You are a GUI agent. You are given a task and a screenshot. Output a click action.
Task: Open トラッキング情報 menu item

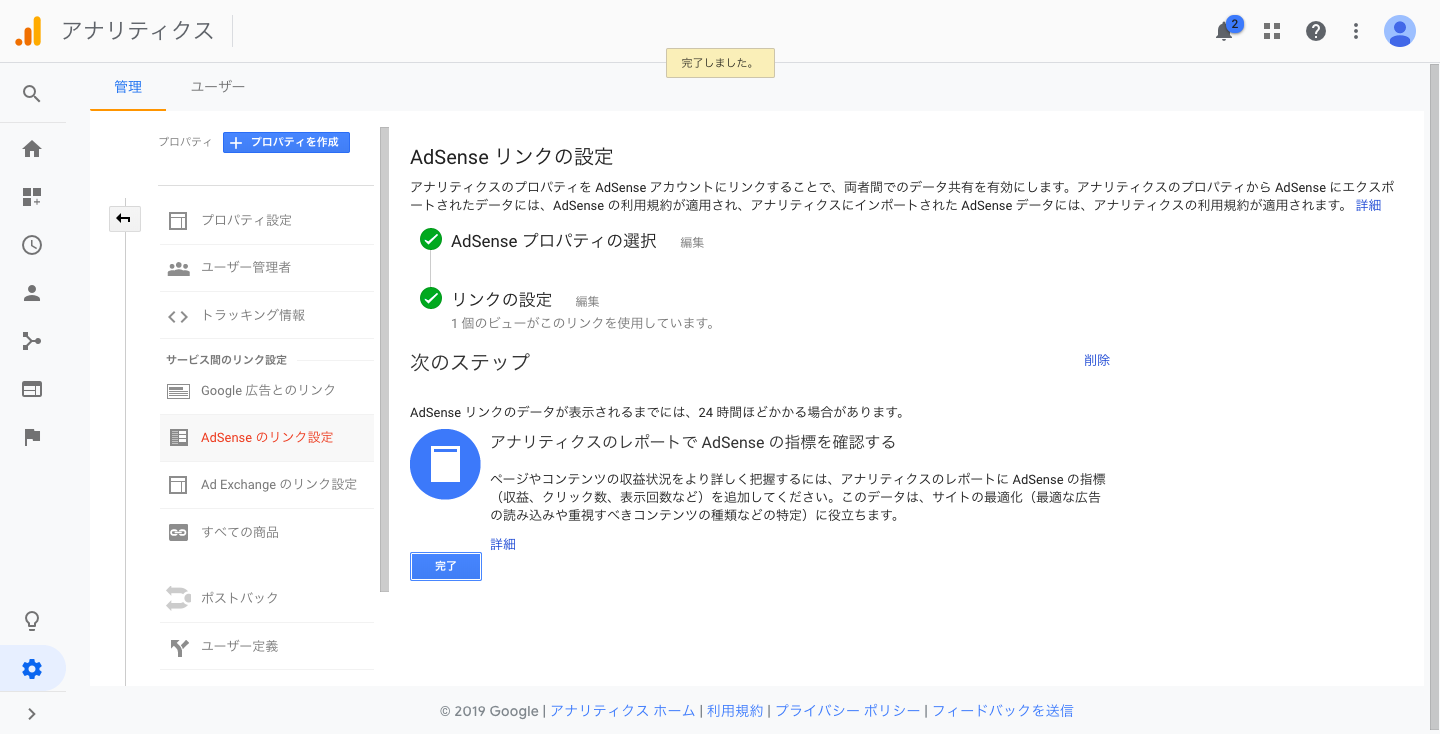coord(266,315)
